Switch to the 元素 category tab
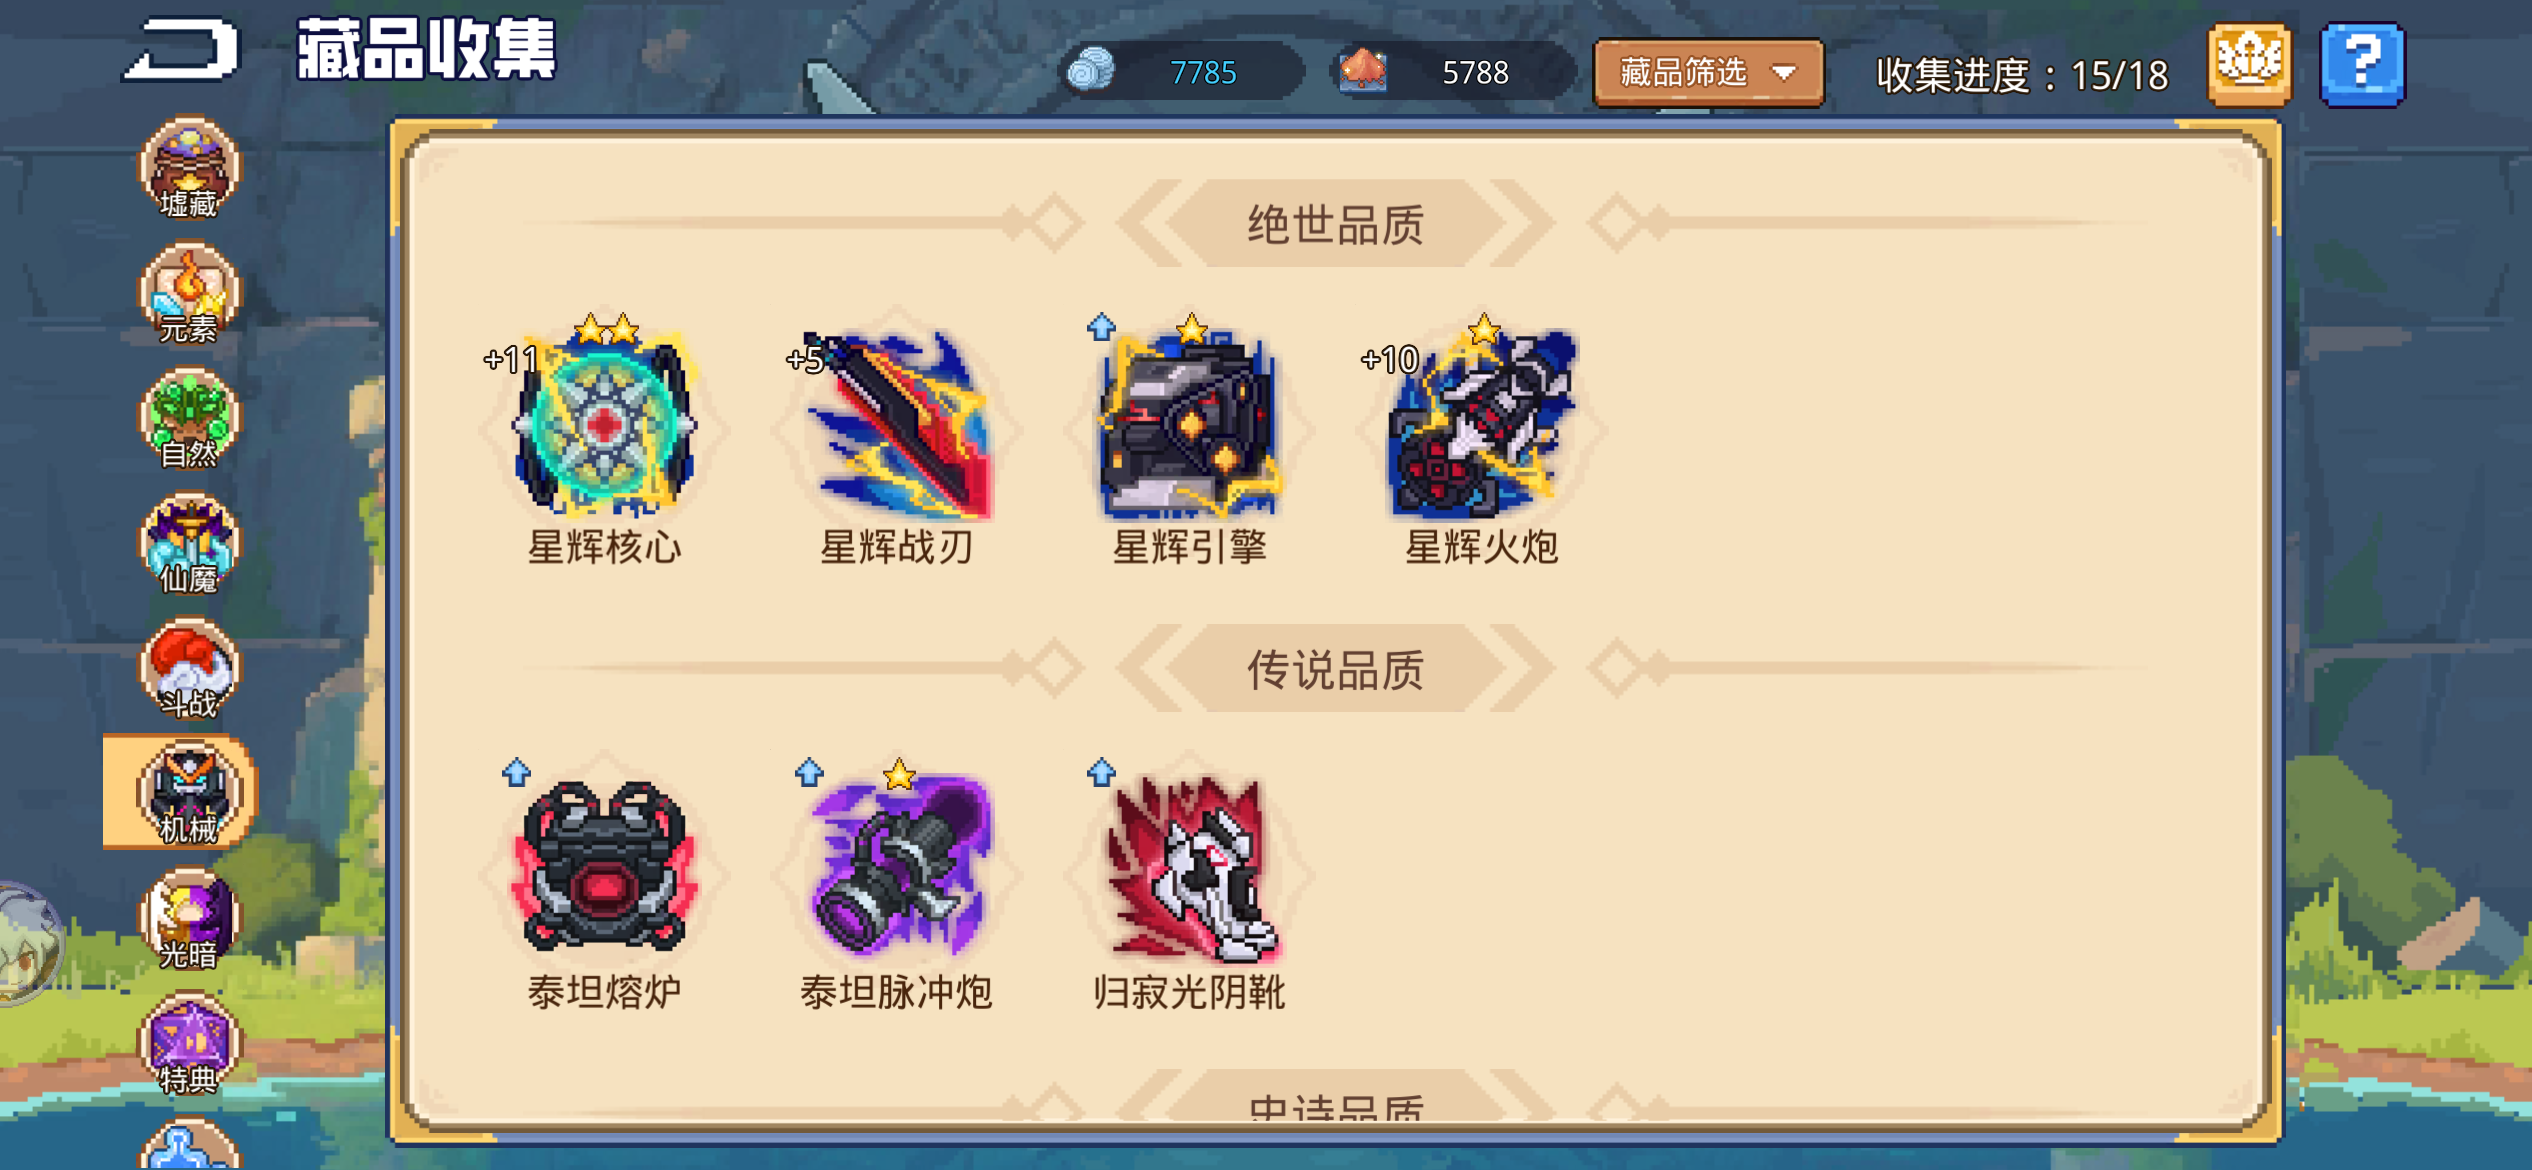 [x=189, y=293]
